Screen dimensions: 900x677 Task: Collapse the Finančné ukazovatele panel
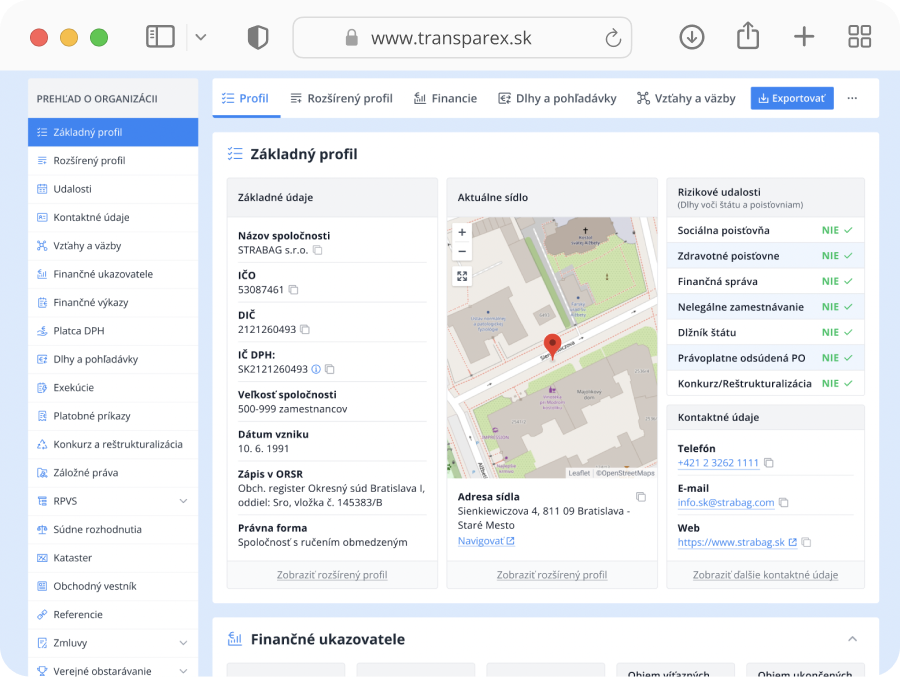pos(852,638)
